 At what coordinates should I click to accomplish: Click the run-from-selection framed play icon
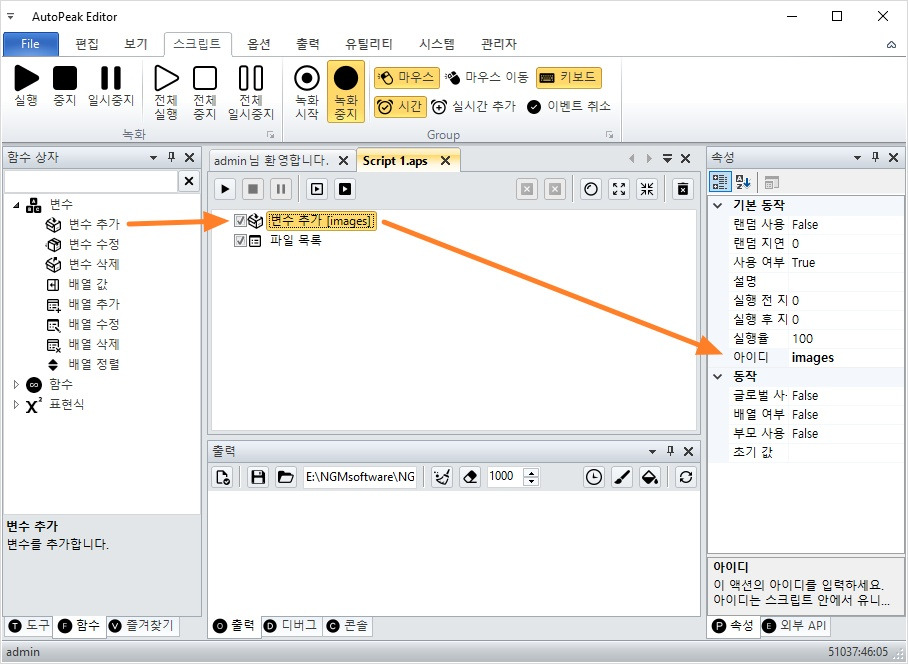click(317, 189)
